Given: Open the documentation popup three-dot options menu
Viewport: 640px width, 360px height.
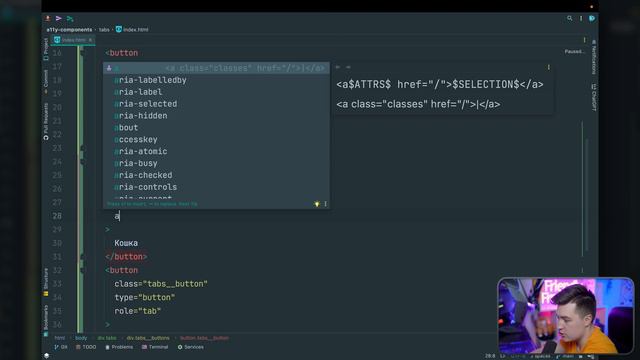Looking at the screenshot, I should coord(549,67).
